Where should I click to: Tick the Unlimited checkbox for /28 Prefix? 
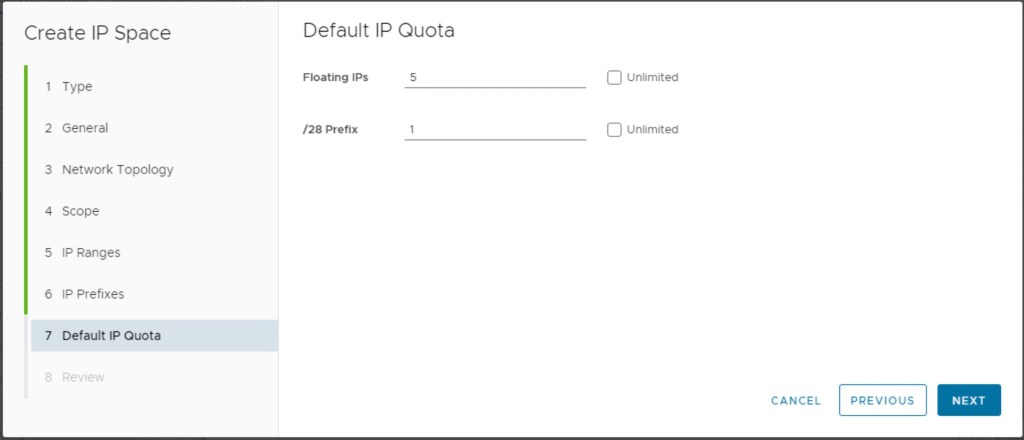614,130
